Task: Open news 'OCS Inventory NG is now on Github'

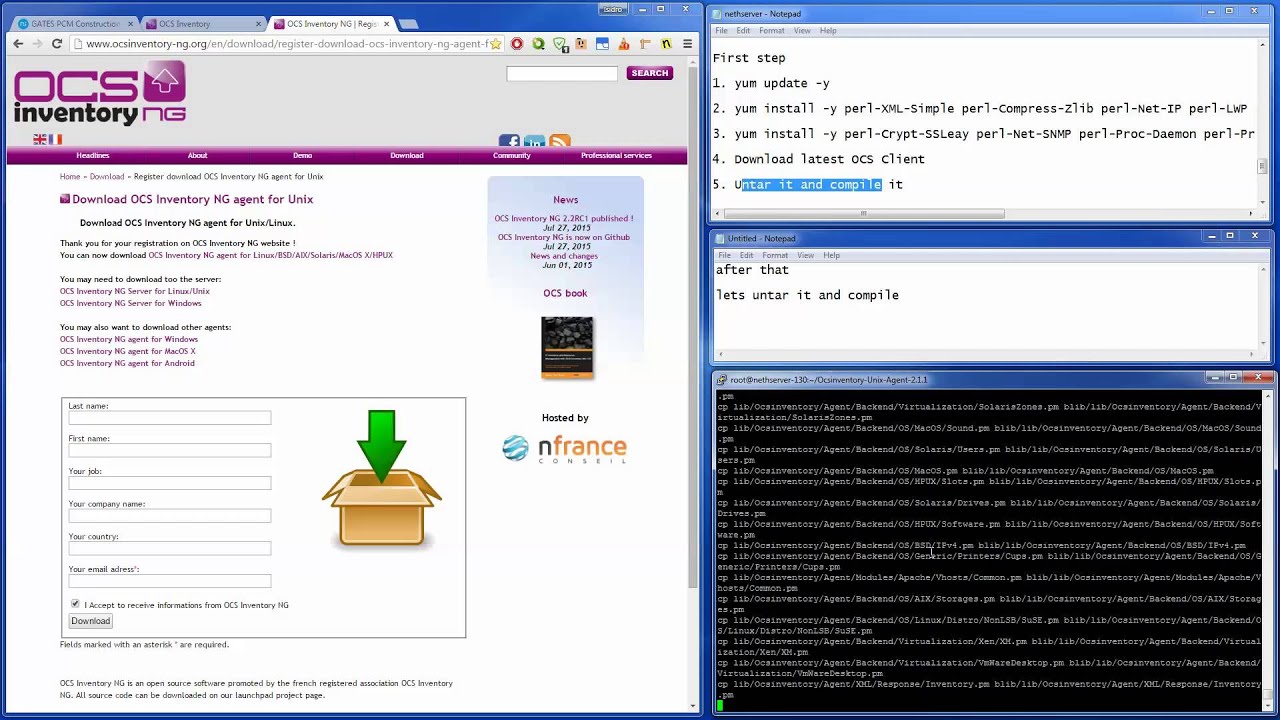Action: [x=564, y=237]
